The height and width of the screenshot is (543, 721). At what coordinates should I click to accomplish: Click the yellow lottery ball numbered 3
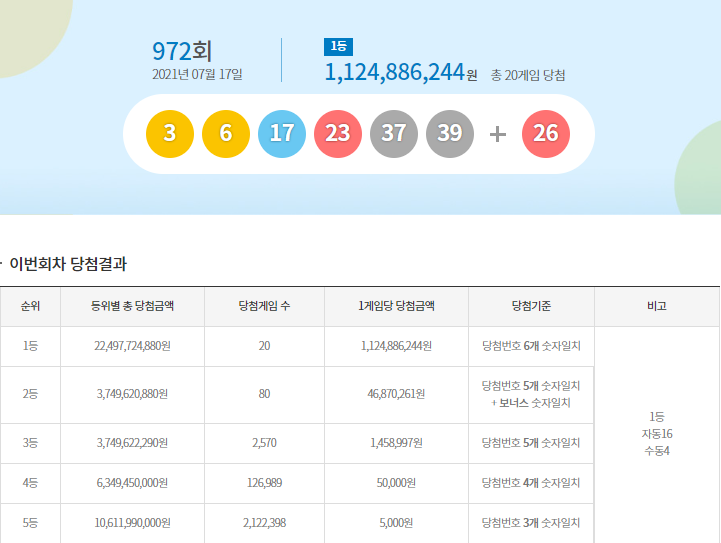[170, 134]
